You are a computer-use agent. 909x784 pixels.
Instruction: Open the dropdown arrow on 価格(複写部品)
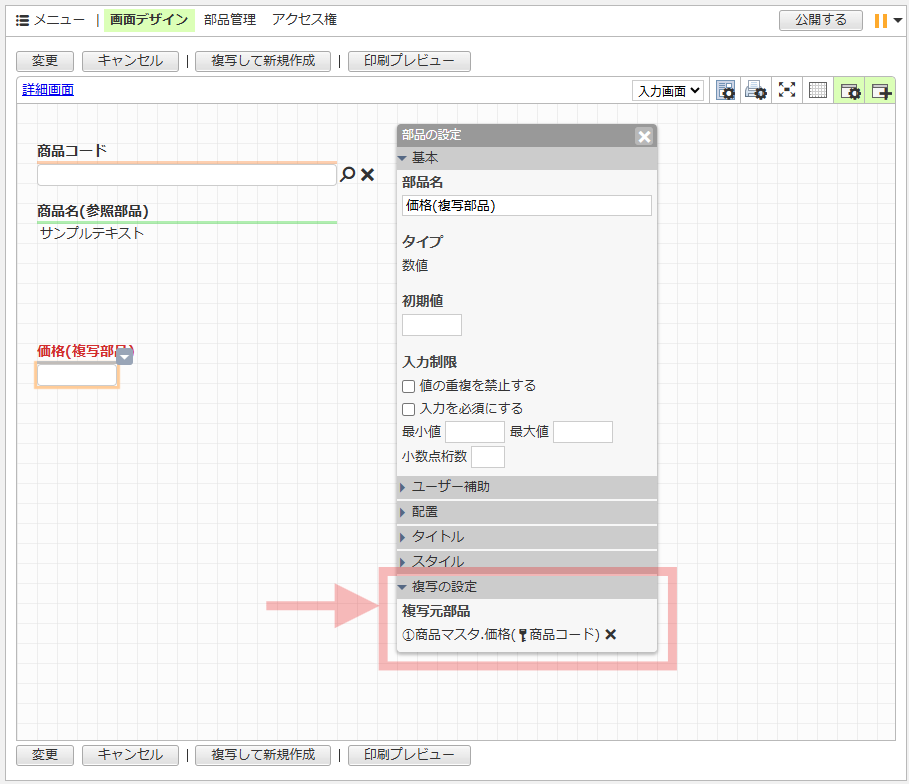(125, 357)
